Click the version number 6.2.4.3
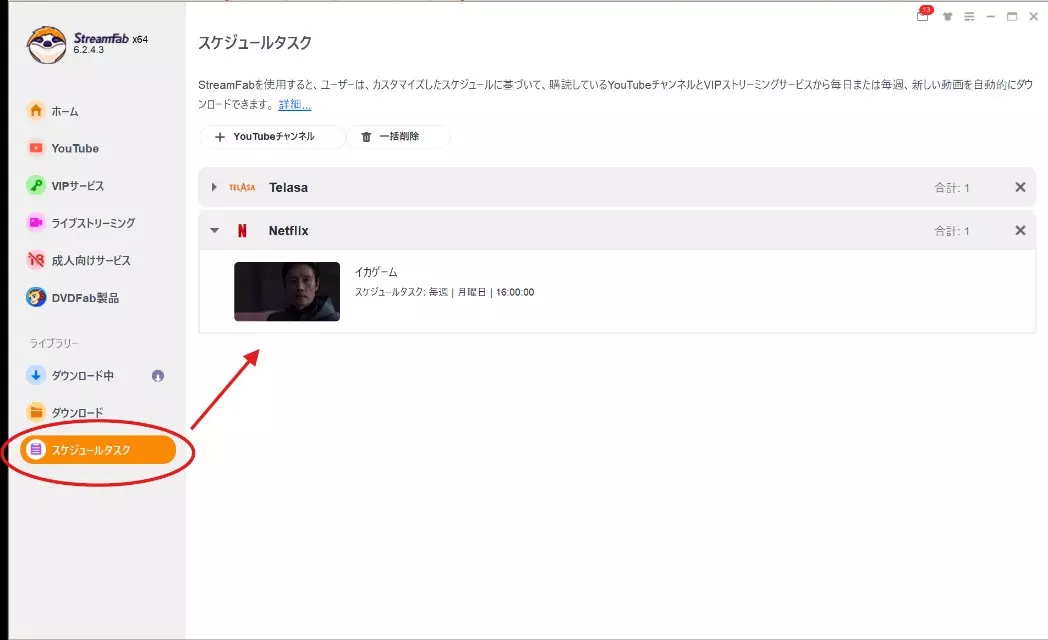Viewport: 1048px width, 640px height. pyautogui.click(x=88, y=50)
